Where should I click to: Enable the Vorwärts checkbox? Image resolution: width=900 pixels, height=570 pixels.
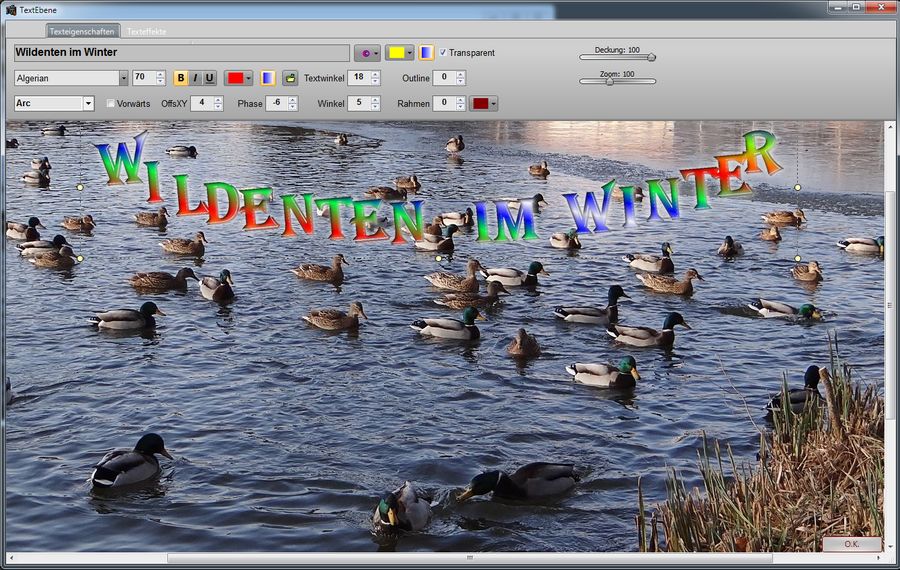click(111, 103)
